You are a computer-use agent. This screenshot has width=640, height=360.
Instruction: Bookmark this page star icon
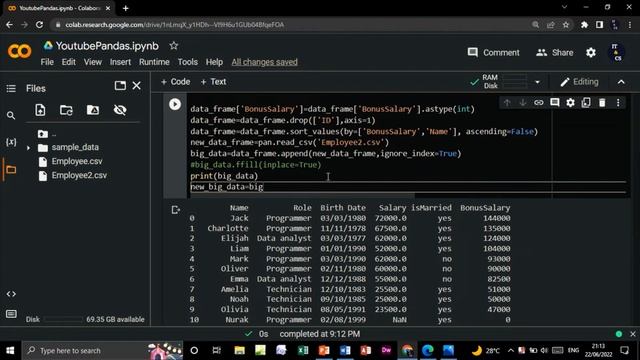[x=566, y=25]
